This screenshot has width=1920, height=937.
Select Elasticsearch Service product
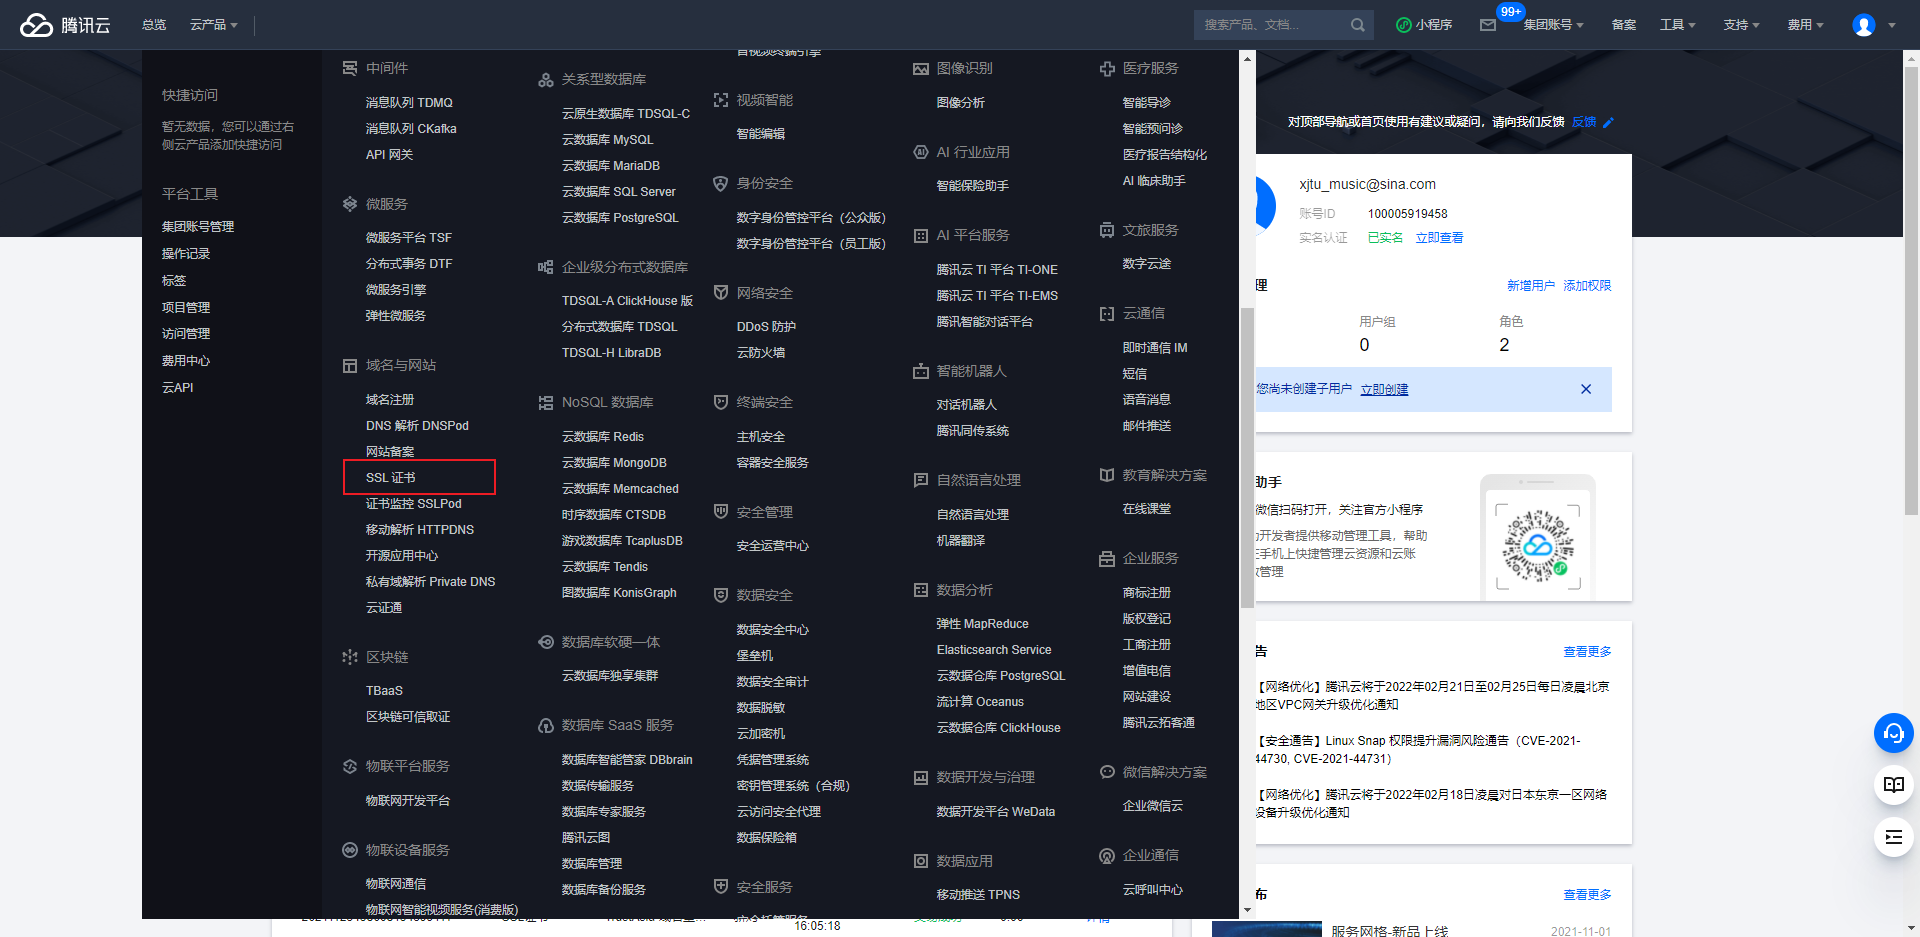pyautogui.click(x=994, y=650)
